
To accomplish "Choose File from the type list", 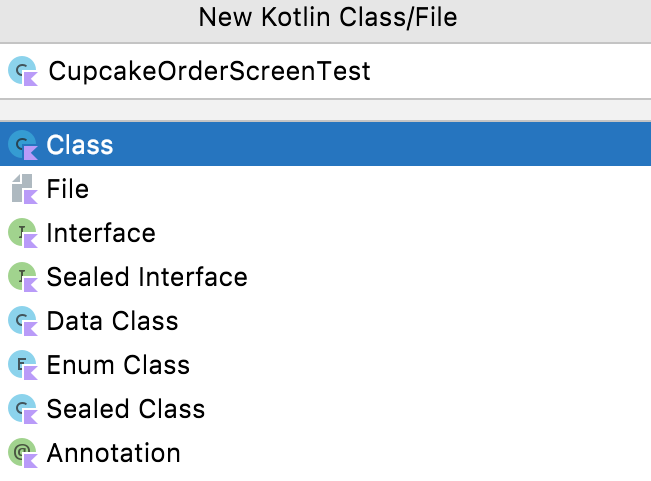I will click(68, 189).
